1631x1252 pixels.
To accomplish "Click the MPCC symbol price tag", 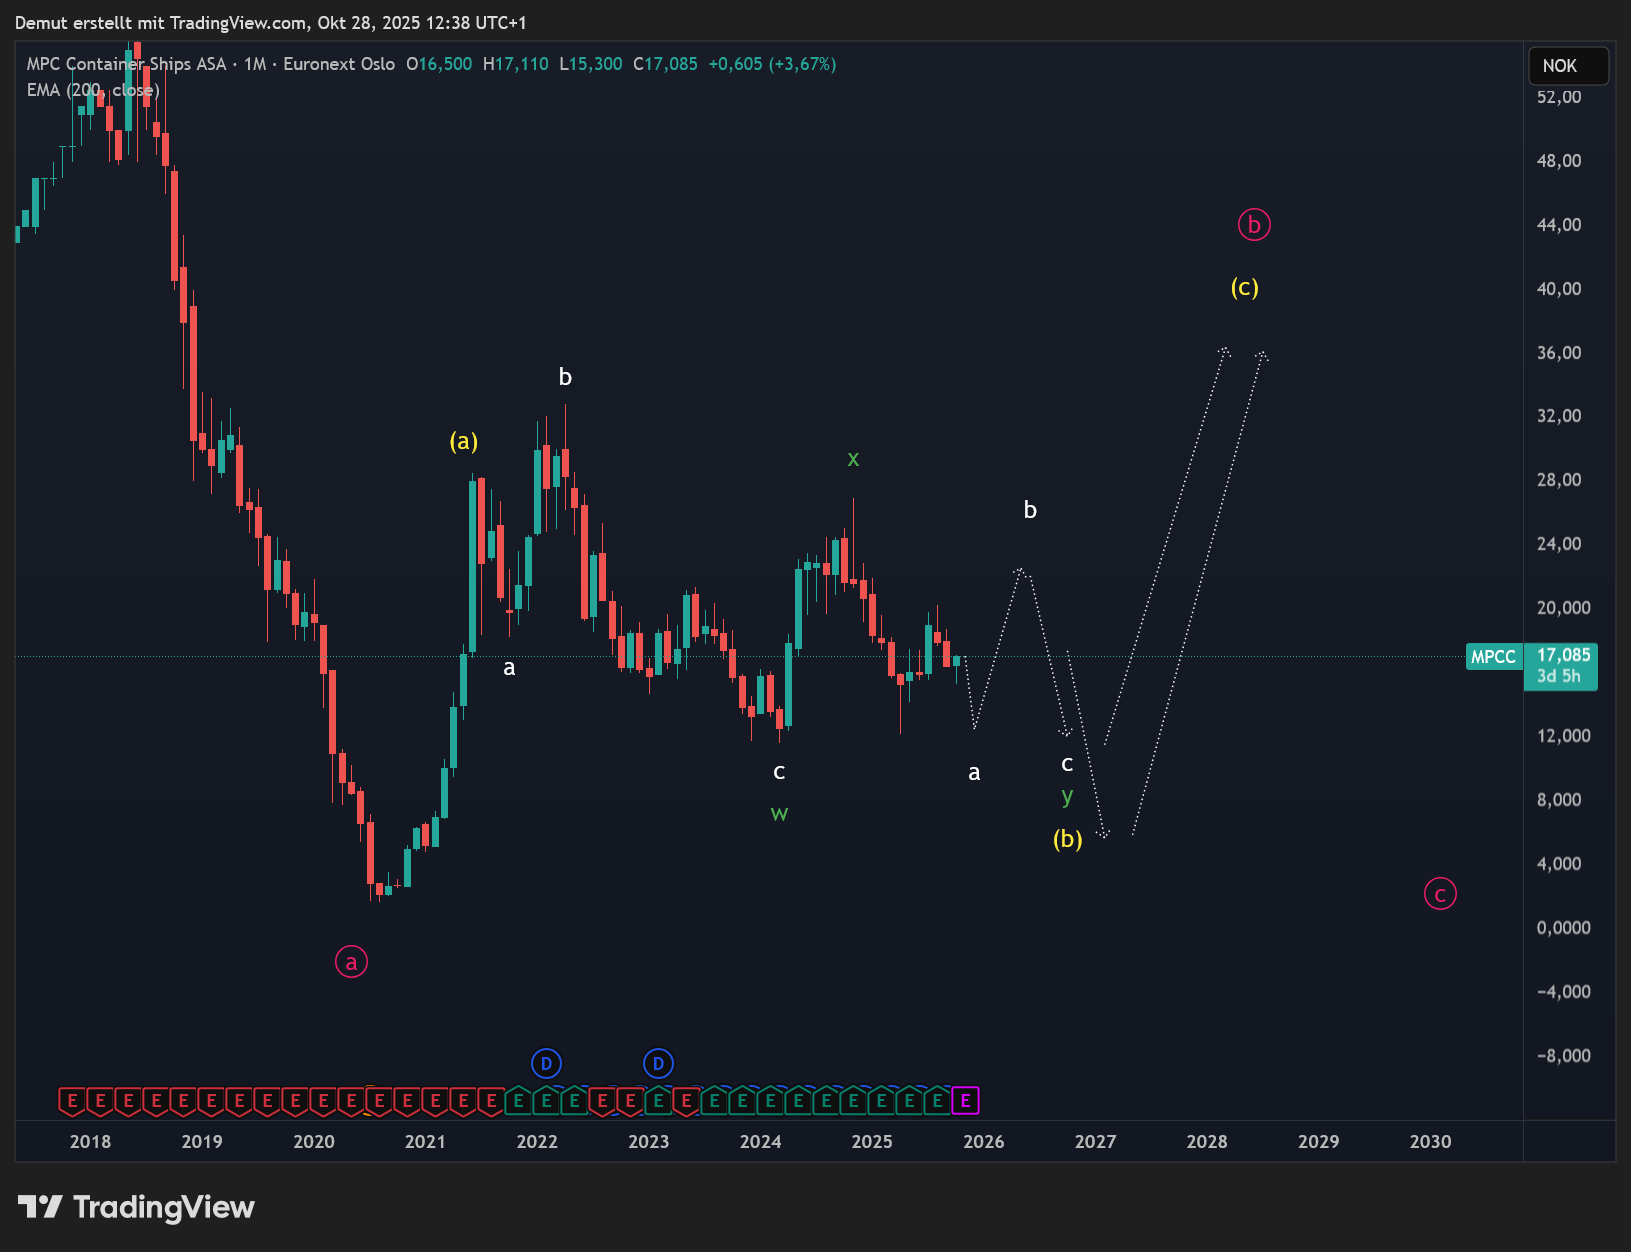I will pos(1493,657).
